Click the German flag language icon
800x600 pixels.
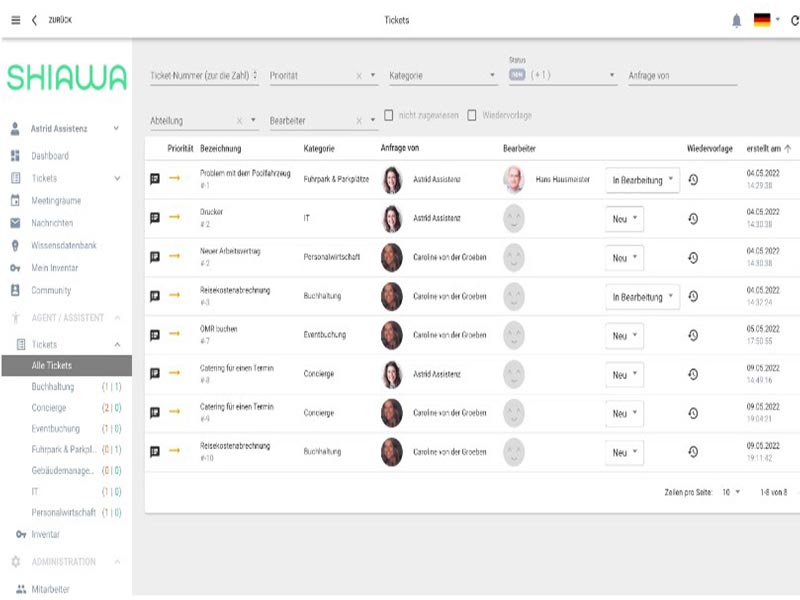[x=762, y=20]
